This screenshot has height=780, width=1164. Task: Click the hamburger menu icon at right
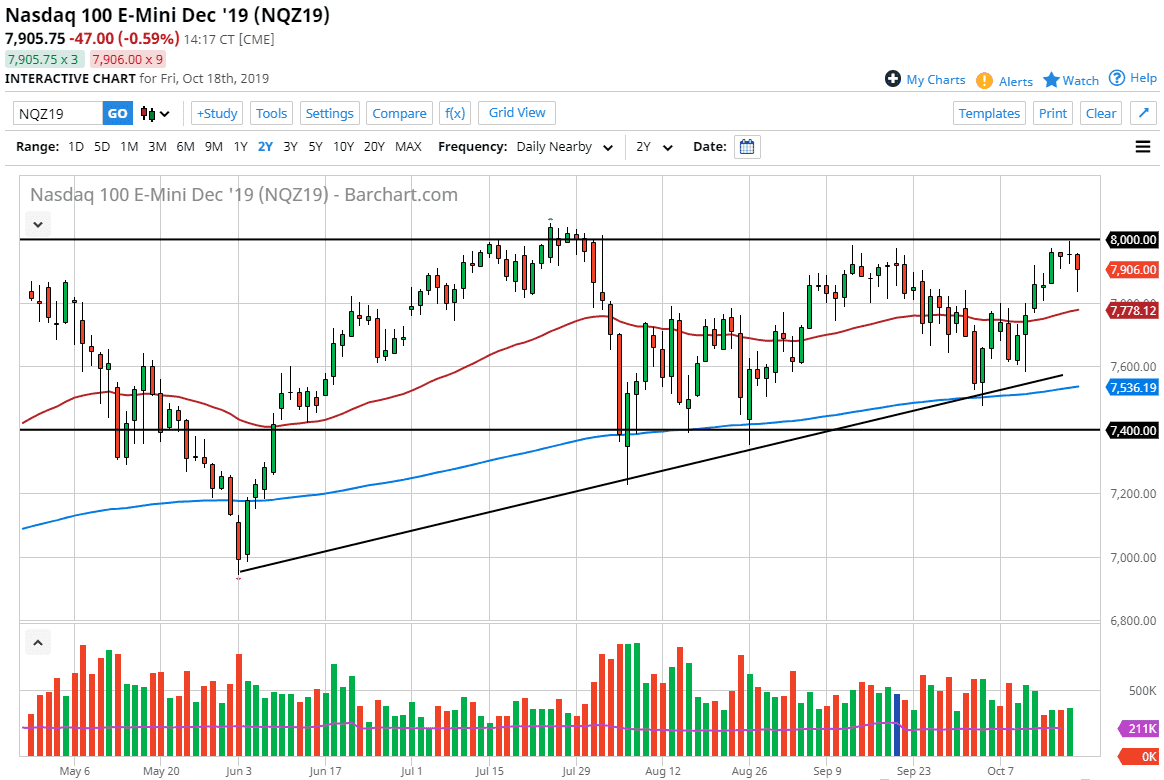tap(1143, 147)
